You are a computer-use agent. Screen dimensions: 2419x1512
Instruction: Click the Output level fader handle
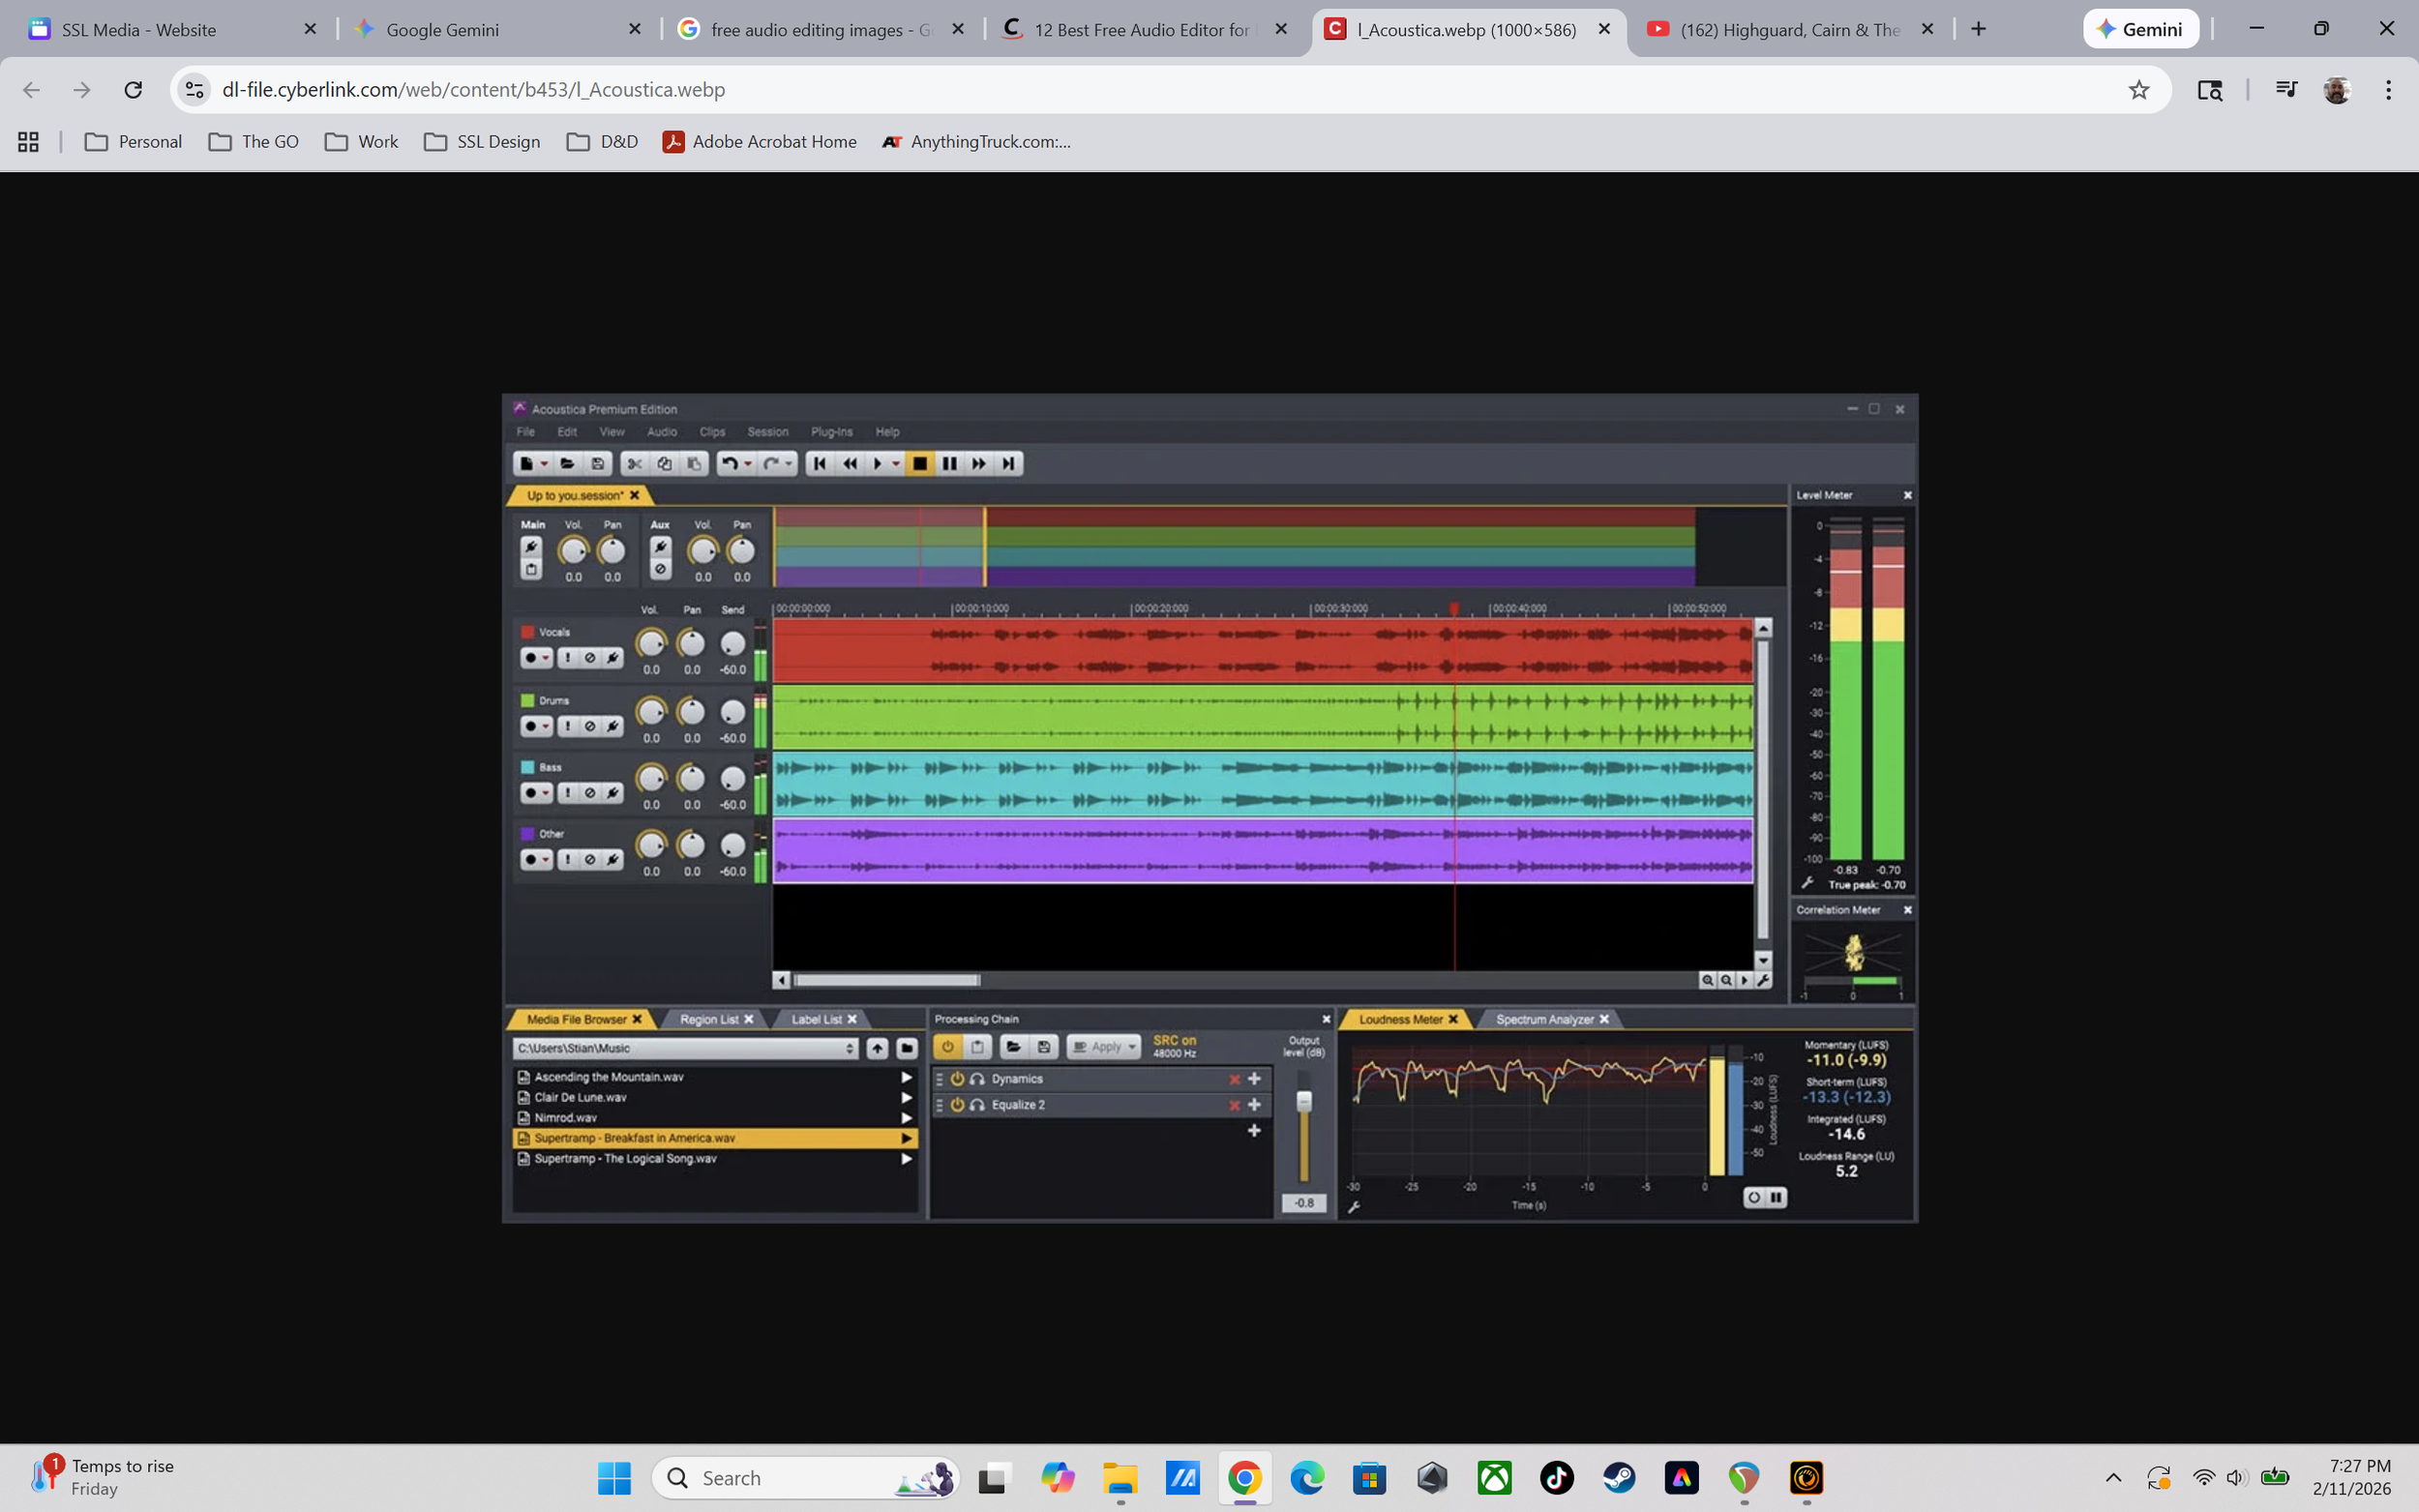click(x=1303, y=1101)
